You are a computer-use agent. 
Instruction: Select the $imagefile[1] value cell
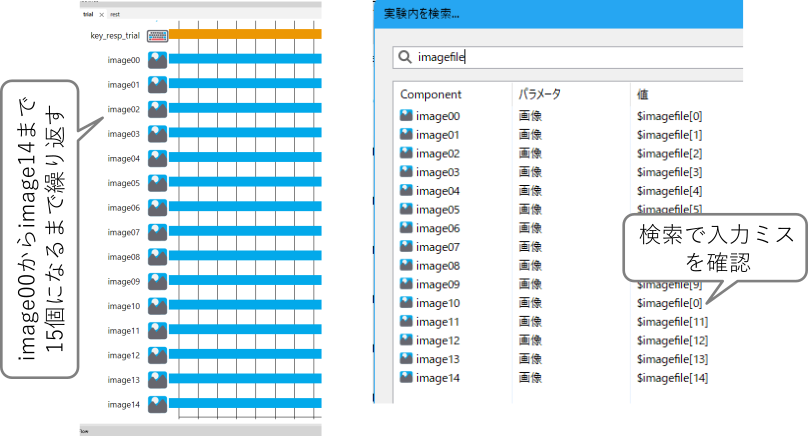coord(669,135)
